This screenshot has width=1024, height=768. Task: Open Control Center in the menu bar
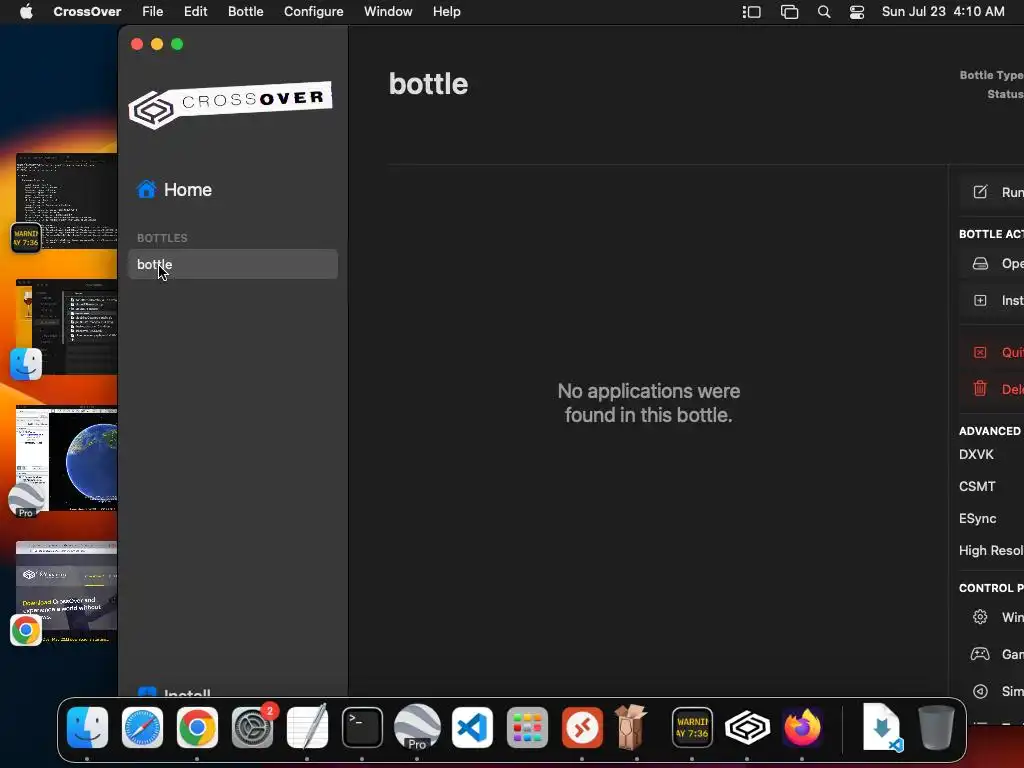tap(857, 12)
